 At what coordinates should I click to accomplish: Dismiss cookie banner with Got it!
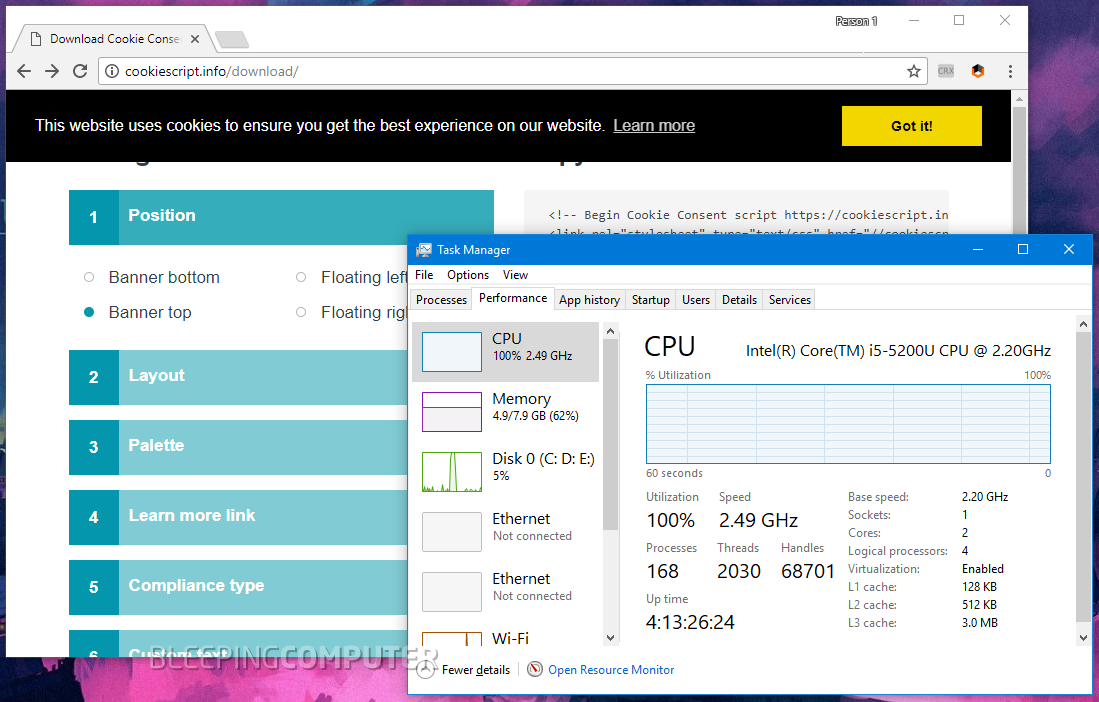tap(911, 126)
